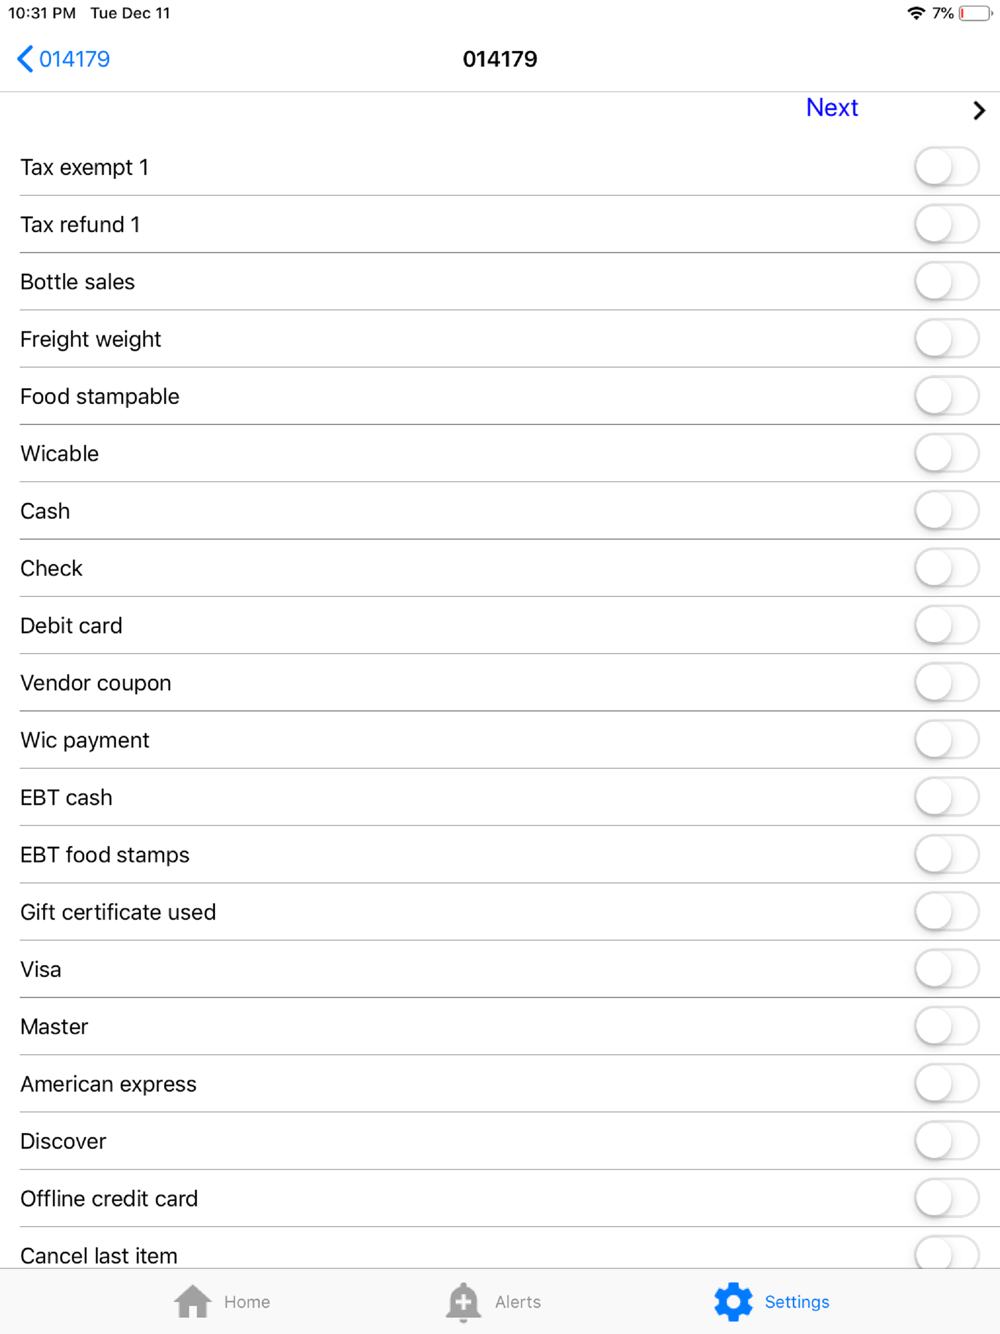Image resolution: width=1000 pixels, height=1334 pixels.
Task: Go back using the 014179 link
Action: click(x=74, y=59)
